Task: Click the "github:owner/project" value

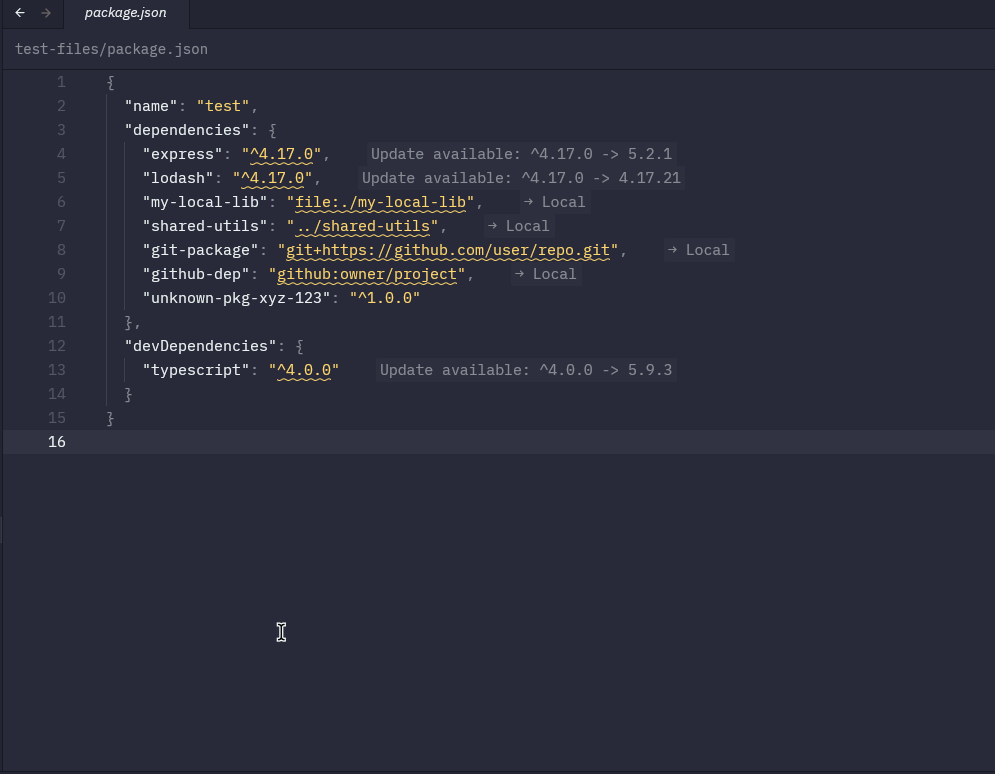Action: click(x=366, y=274)
